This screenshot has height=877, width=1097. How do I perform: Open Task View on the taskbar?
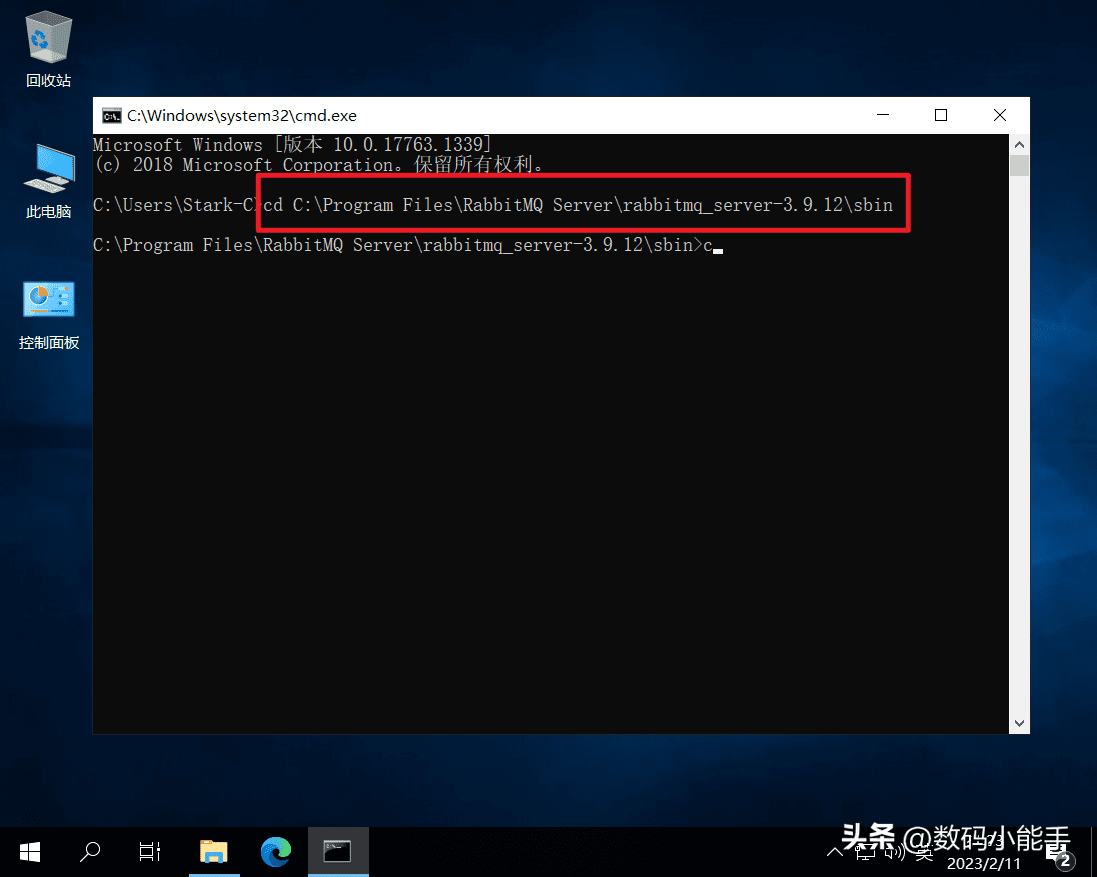[x=150, y=852]
